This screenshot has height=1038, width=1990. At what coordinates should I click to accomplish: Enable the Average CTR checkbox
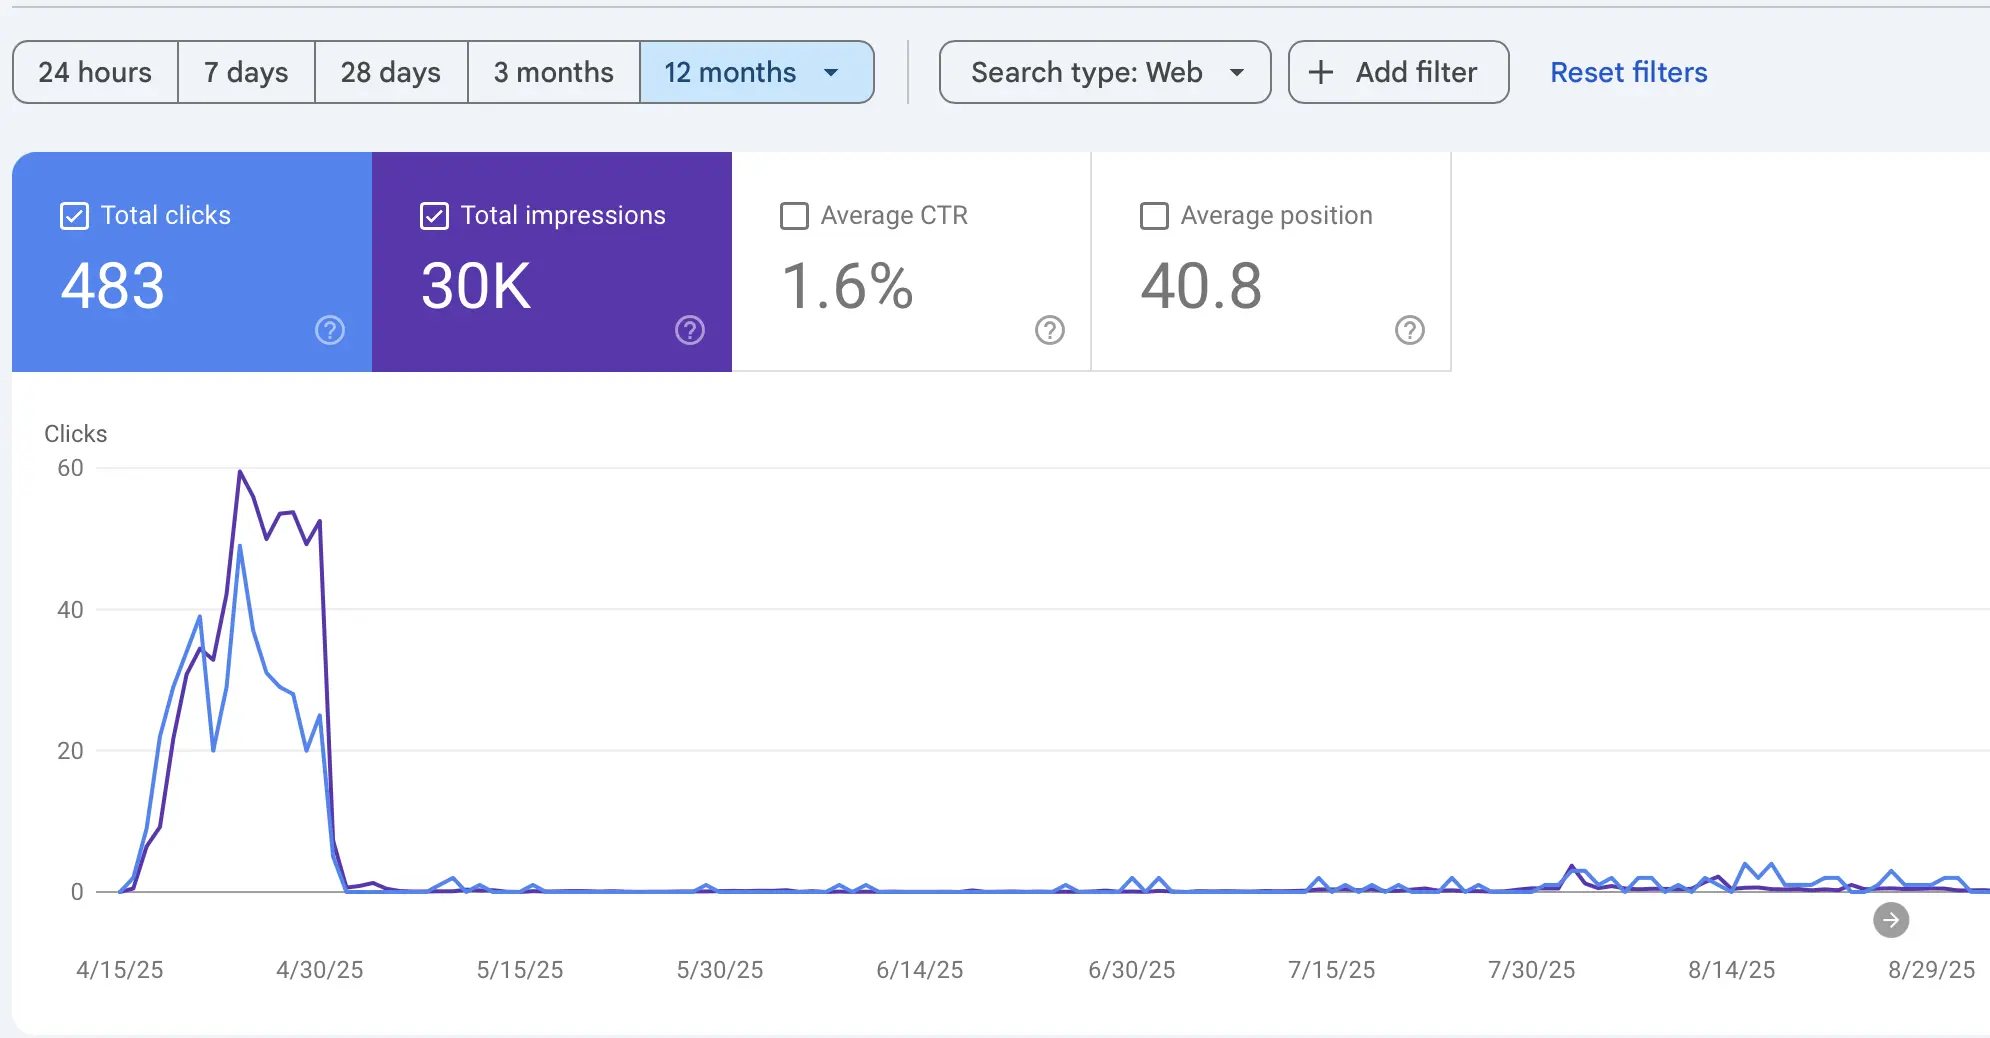(x=794, y=216)
